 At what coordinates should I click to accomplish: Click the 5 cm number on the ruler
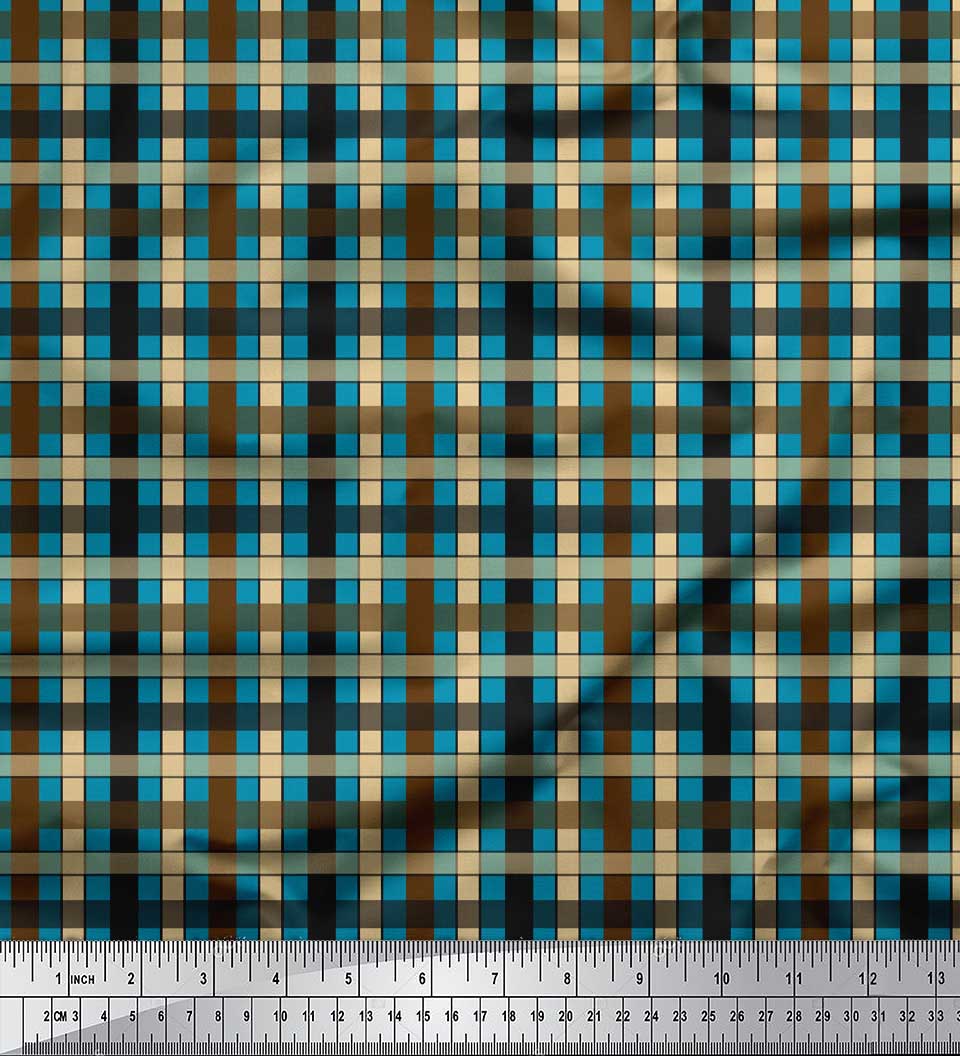pos(134,1017)
